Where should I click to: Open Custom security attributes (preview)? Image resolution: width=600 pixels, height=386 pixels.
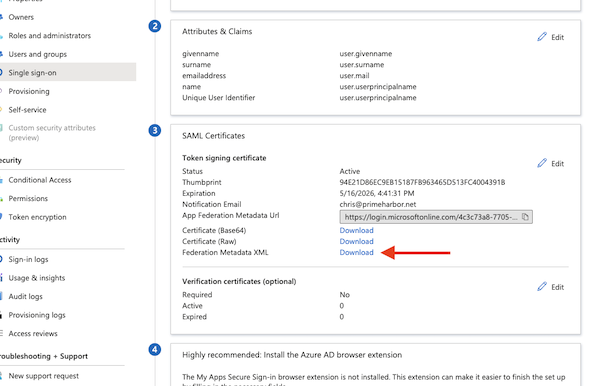tap(52, 133)
